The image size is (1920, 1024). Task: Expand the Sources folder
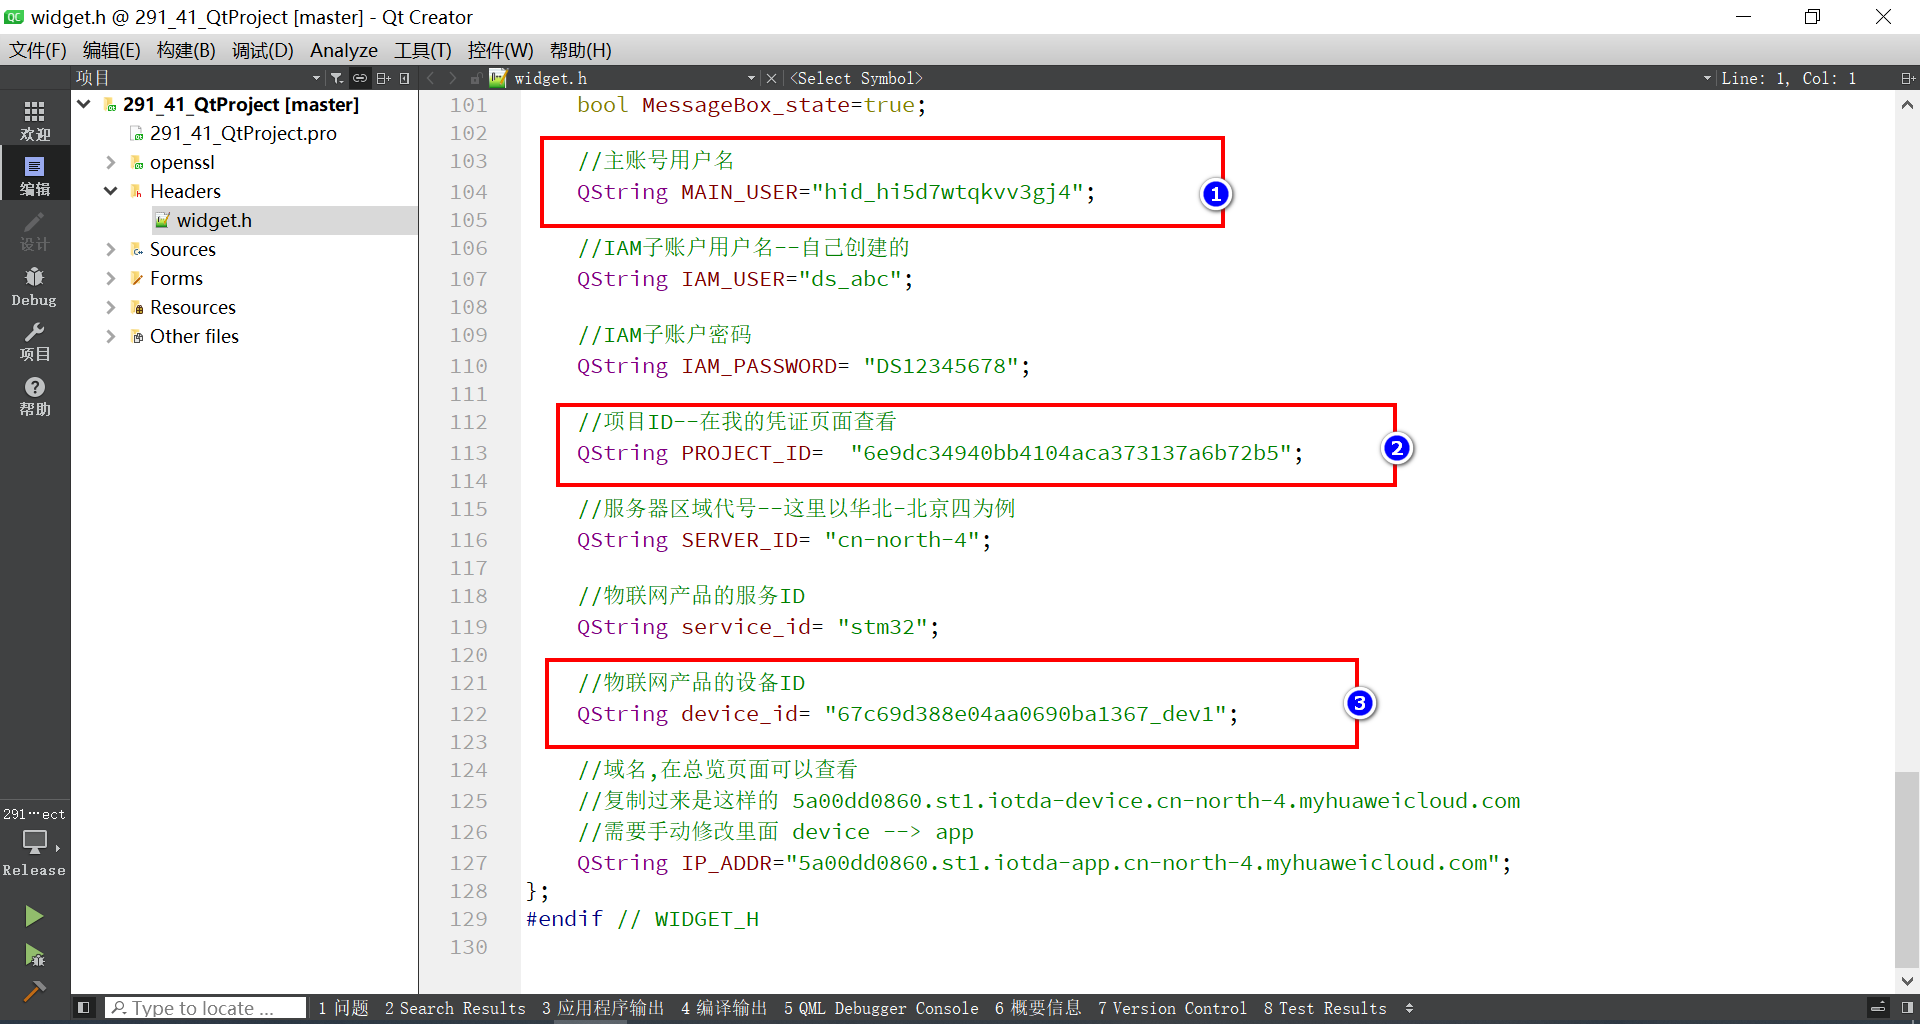point(111,249)
